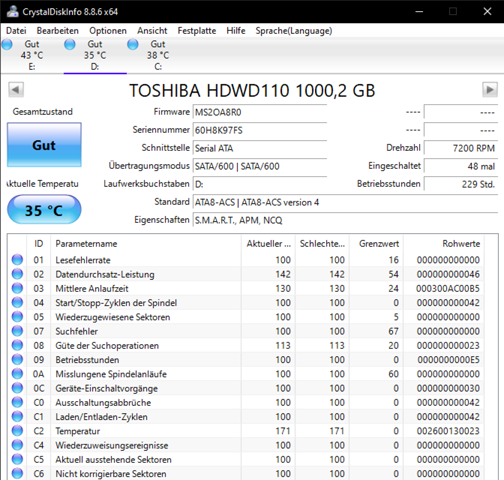Open the Hilfe menu

236,31
